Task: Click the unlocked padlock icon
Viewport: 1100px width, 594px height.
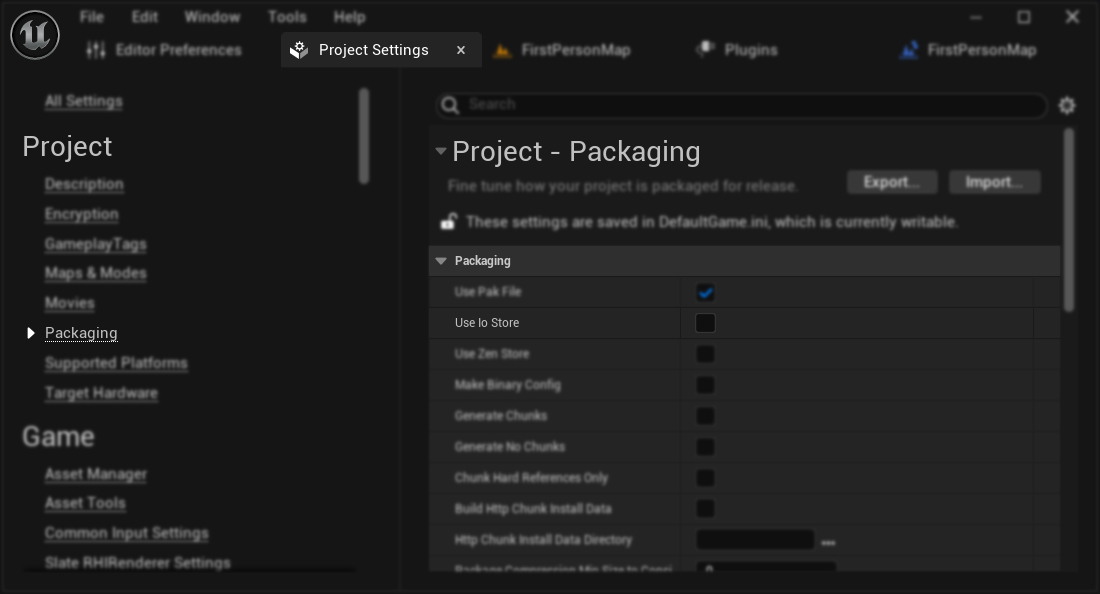Action: (448, 222)
